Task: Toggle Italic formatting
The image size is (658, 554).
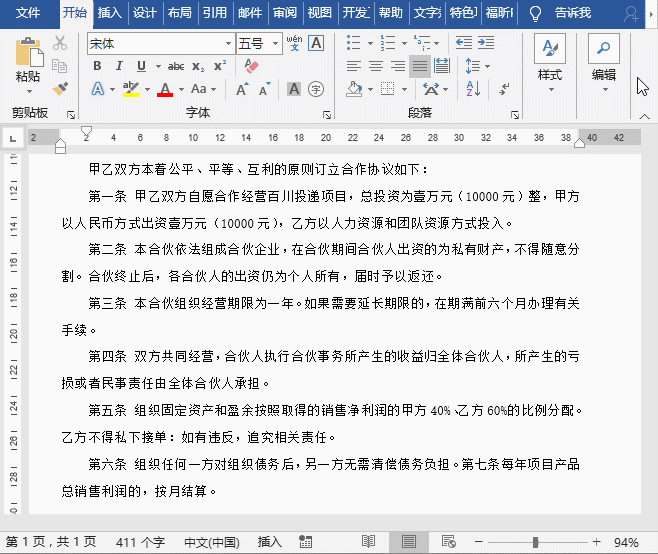Action: click(119, 66)
